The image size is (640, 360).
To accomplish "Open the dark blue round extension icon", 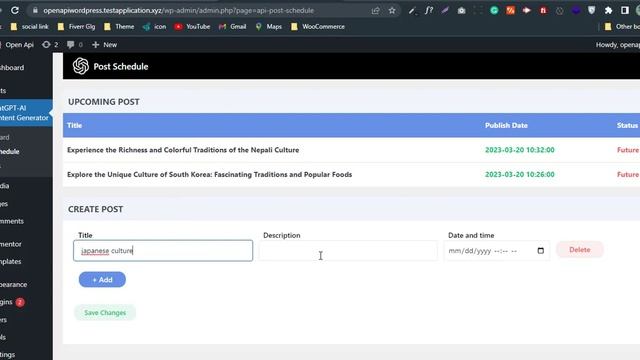I will [x=576, y=11].
